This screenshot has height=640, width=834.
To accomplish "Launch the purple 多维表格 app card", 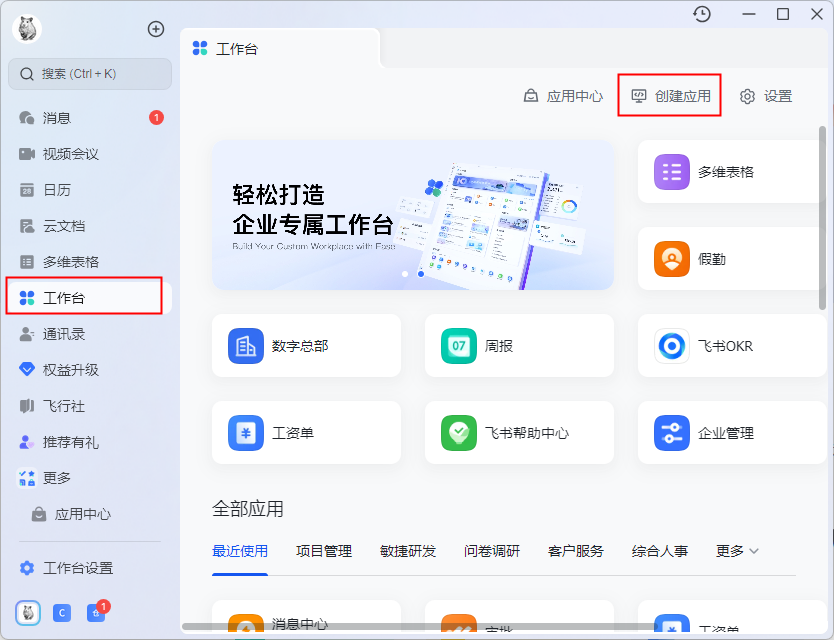I will pos(731,172).
